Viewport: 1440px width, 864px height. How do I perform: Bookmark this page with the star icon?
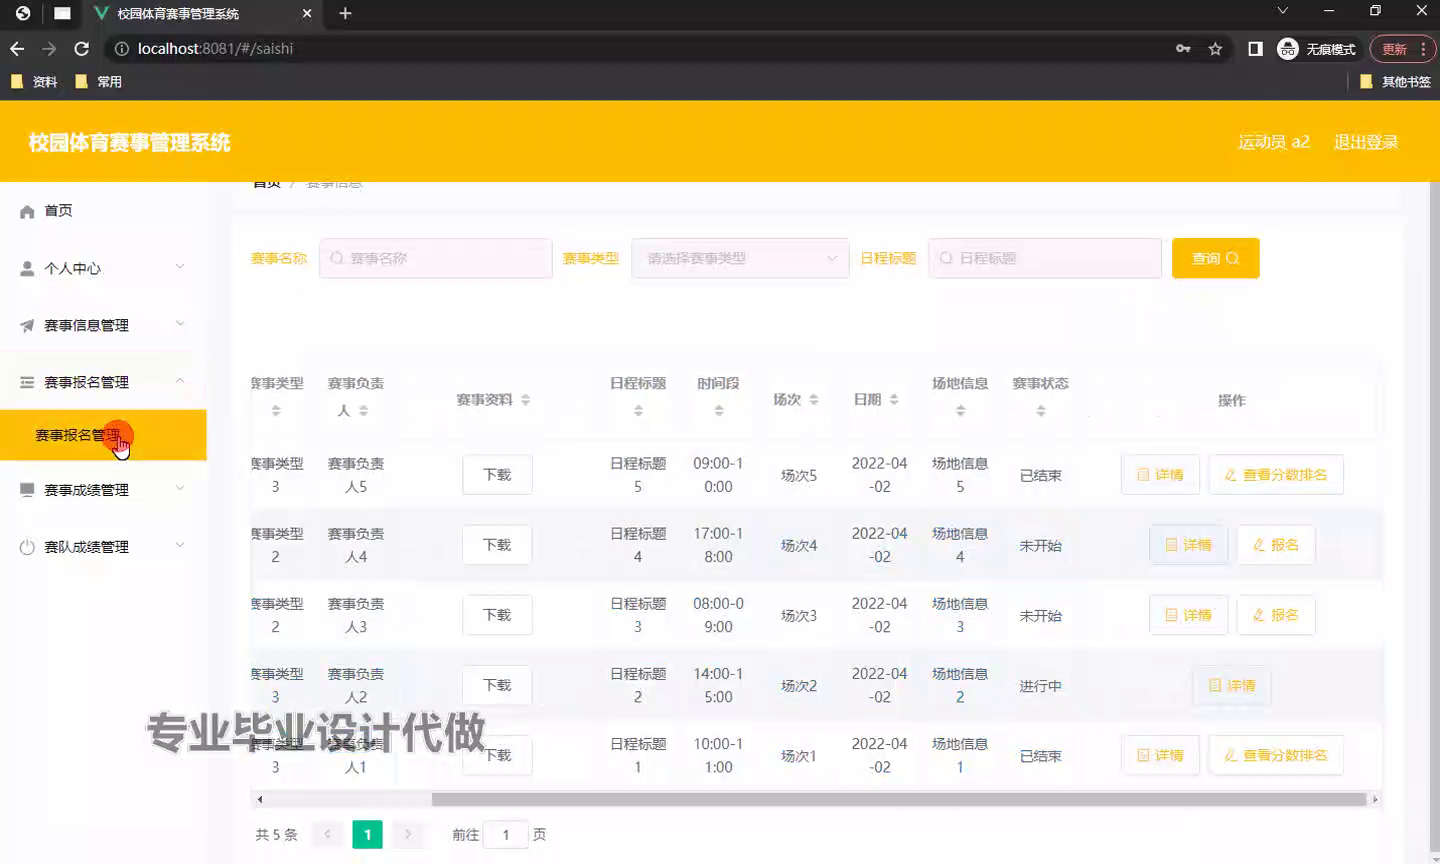[1215, 48]
